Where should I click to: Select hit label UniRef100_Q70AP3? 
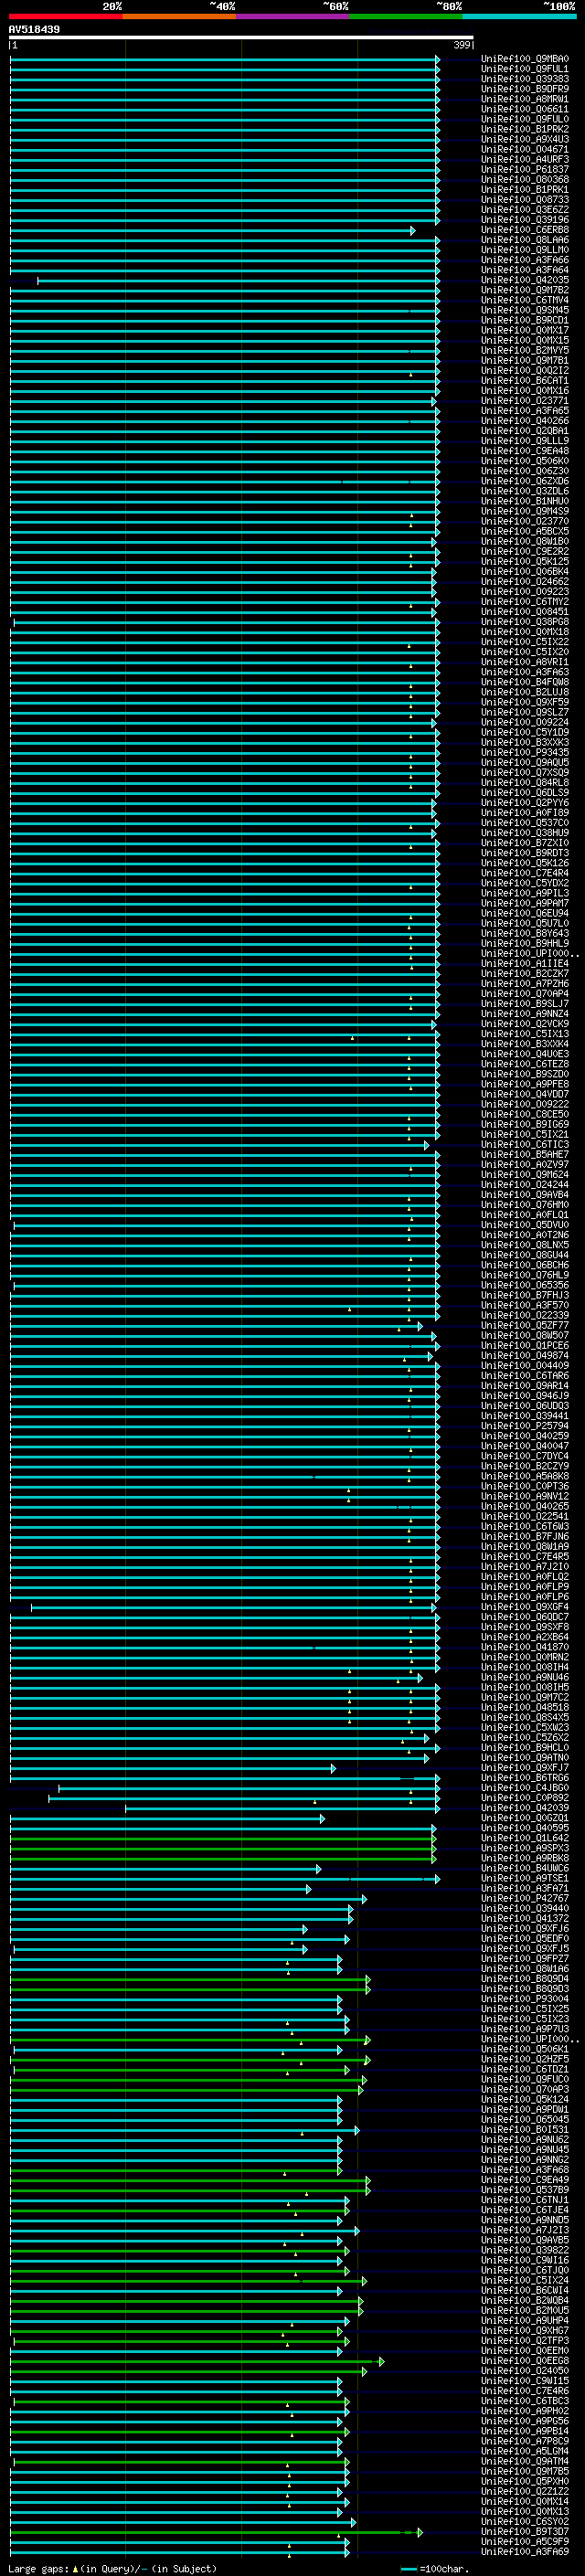[x=525, y=2089]
